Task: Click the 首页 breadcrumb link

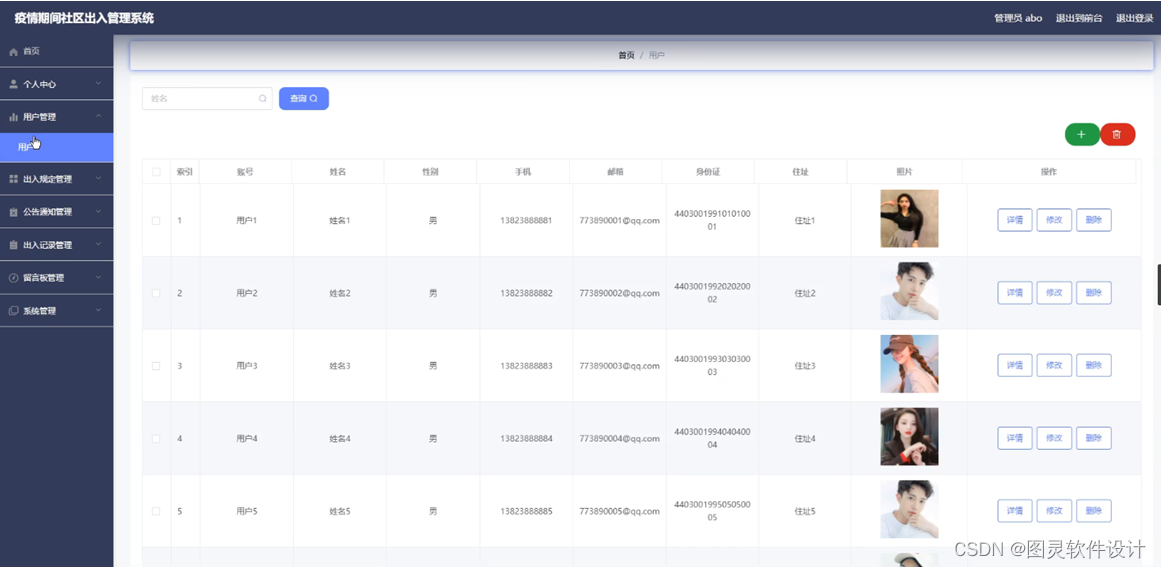Action: click(626, 56)
